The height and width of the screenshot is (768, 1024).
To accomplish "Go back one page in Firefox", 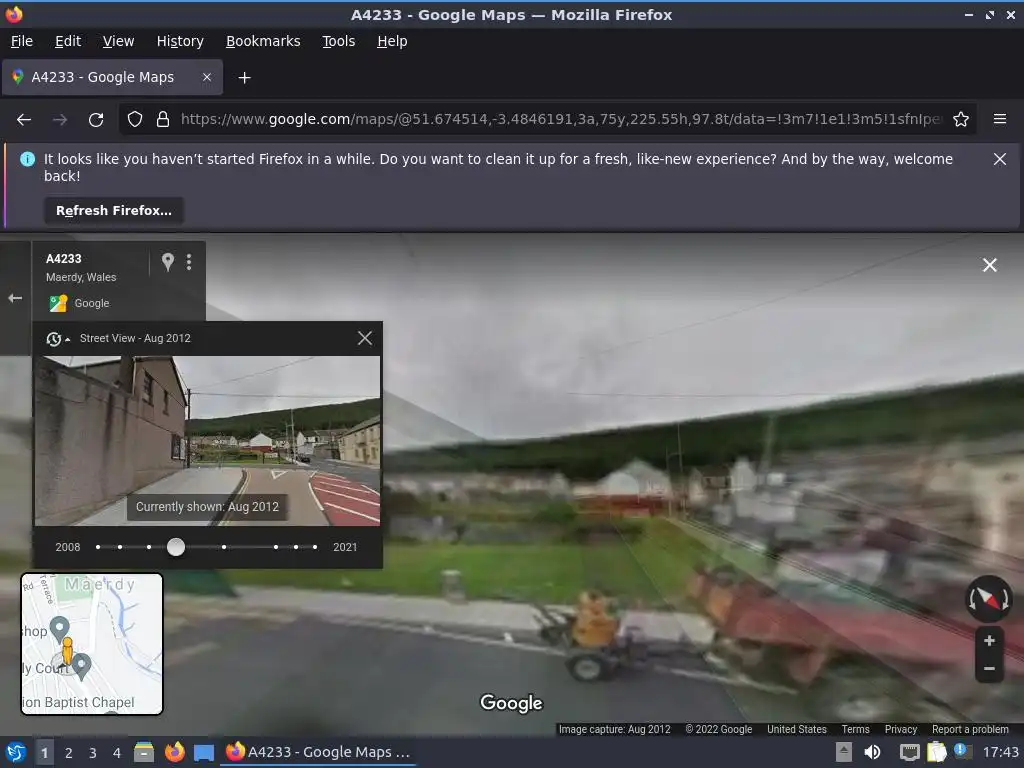I will 24,120.
